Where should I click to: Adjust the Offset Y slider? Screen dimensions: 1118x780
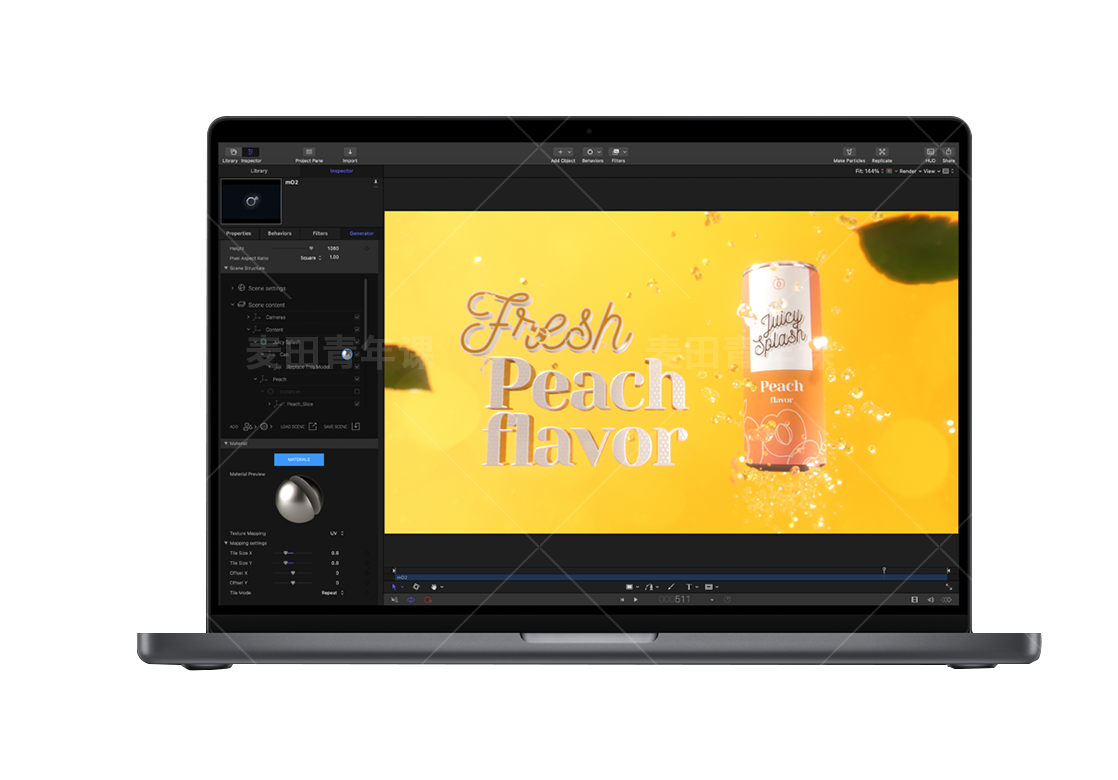tap(294, 583)
